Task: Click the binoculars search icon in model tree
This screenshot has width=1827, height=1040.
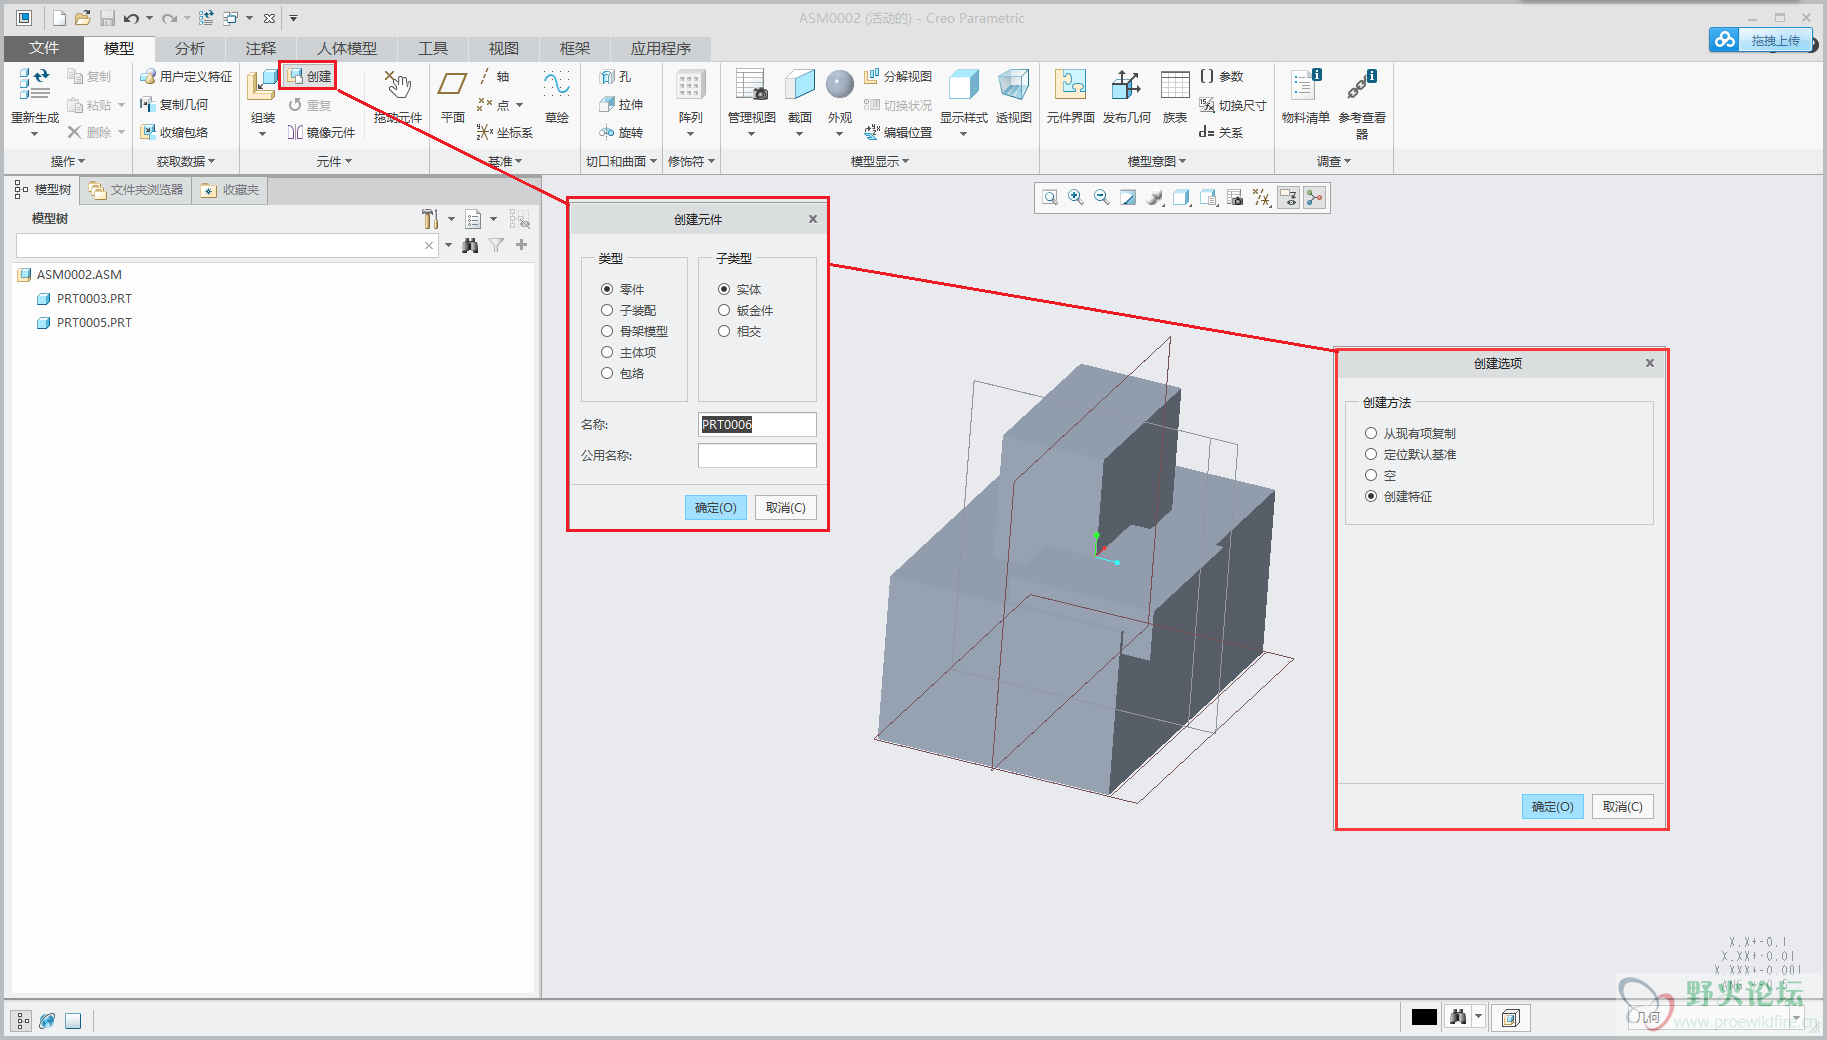Action: pyautogui.click(x=470, y=245)
